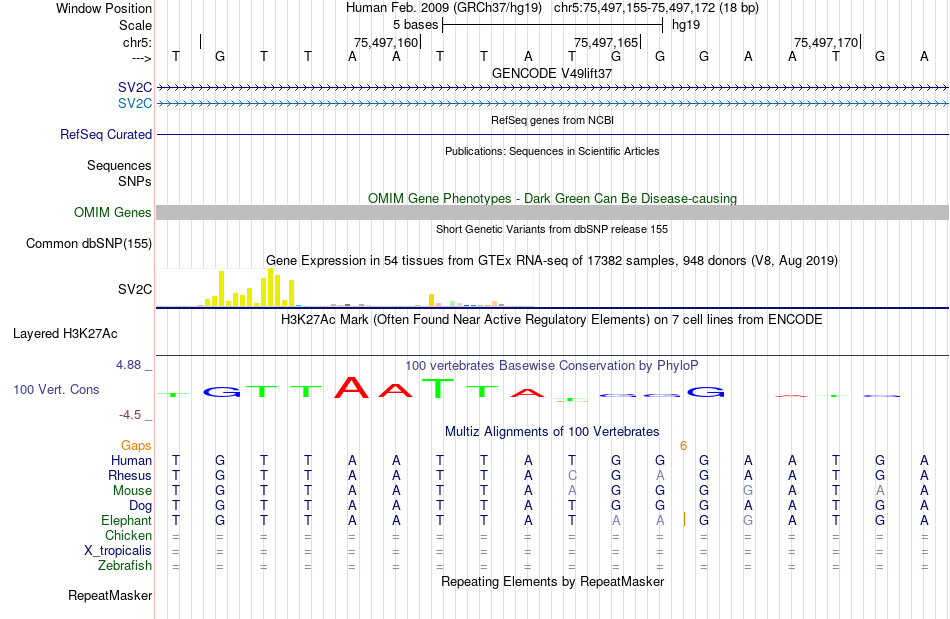Click the Gaps label
Image resolution: width=950 pixels, height=619 pixels.
pyautogui.click(x=136, y=446)
